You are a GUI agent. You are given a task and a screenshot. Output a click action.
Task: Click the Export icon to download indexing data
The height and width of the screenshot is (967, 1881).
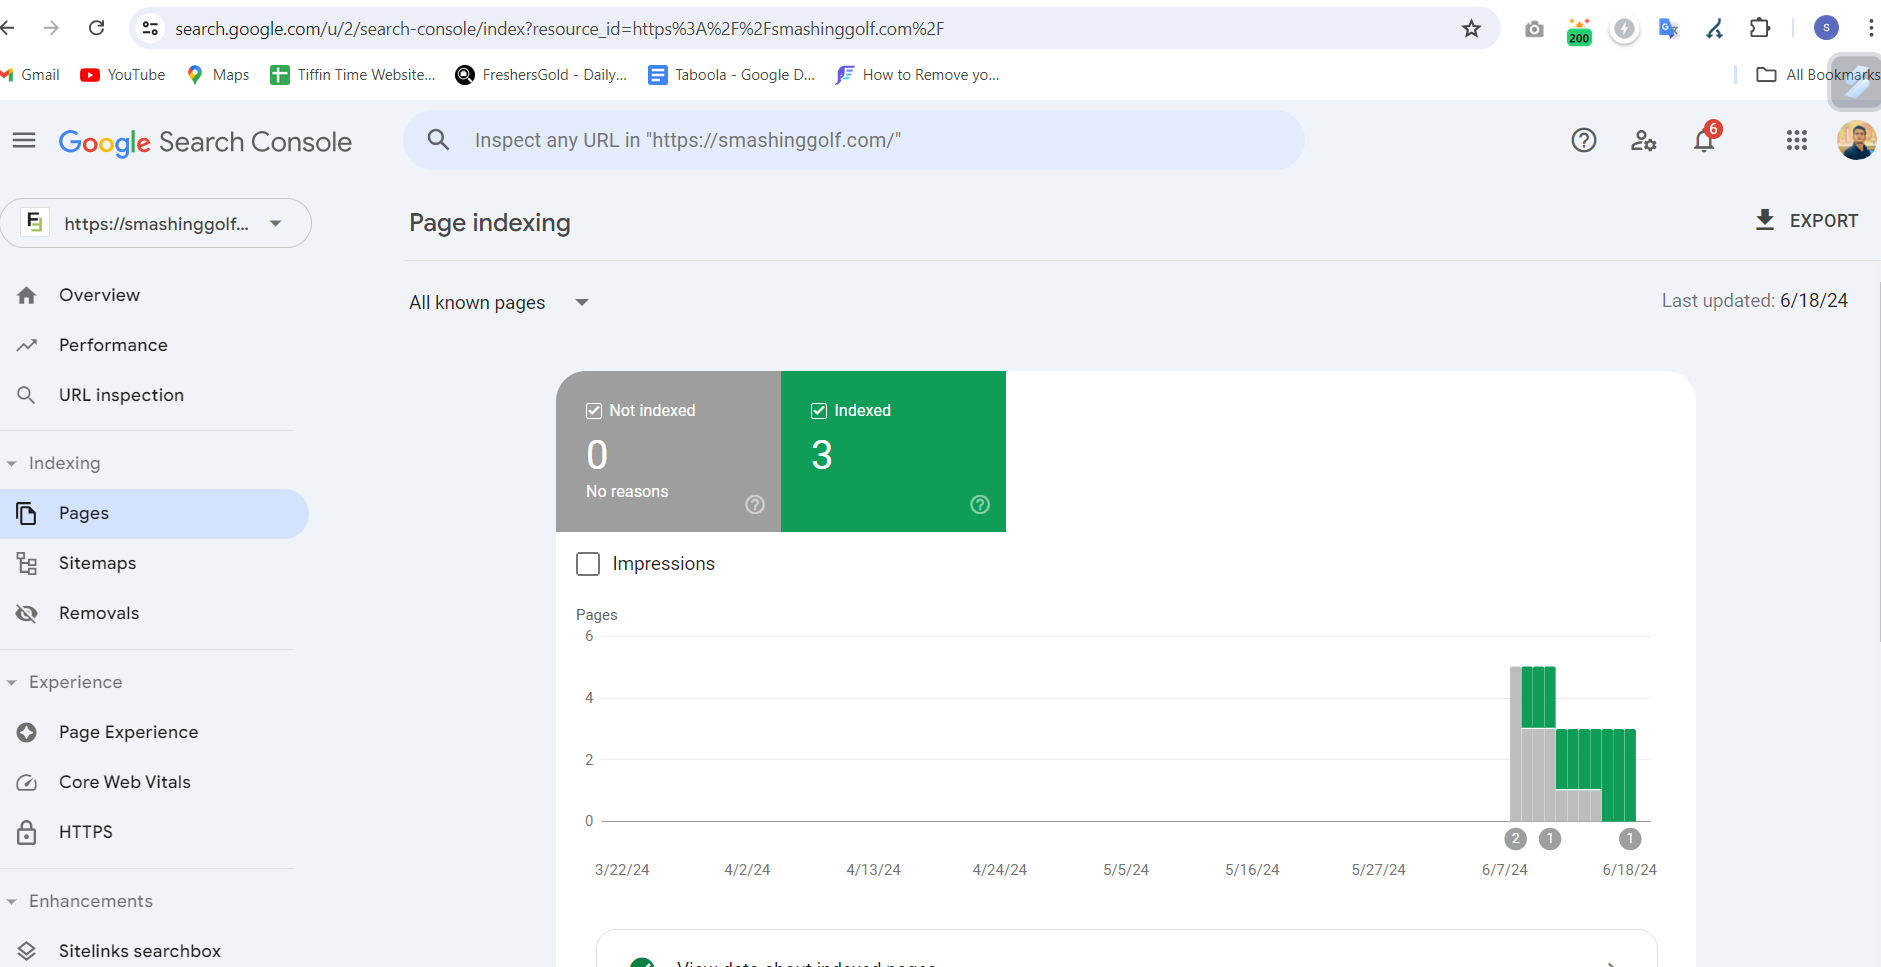pyautogui.click(x=1765, y=220)
